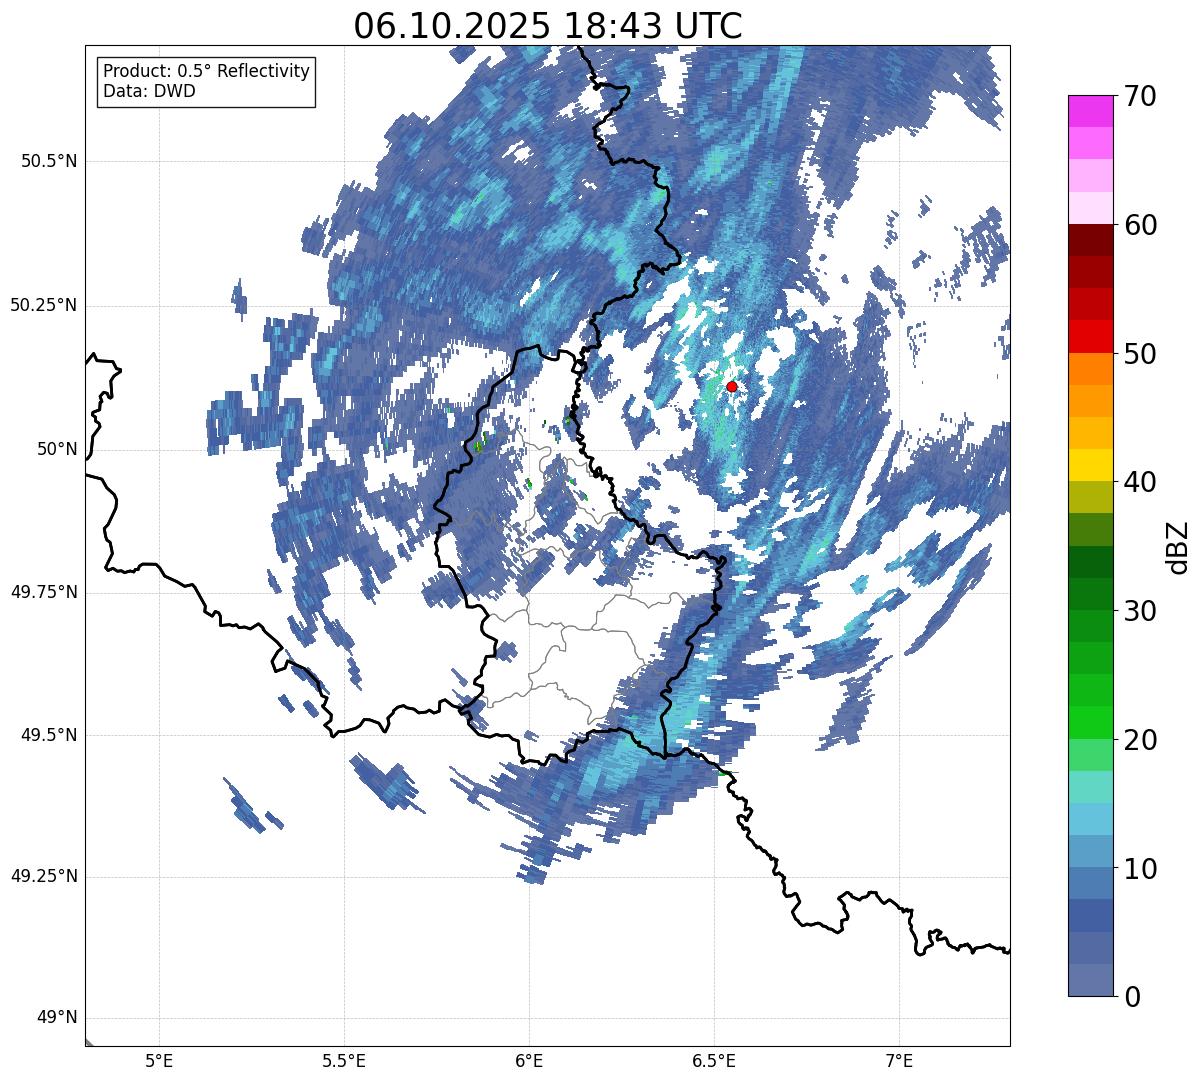
Task: Click the latitude label 49.75°N
Action: tap(44, 592)
